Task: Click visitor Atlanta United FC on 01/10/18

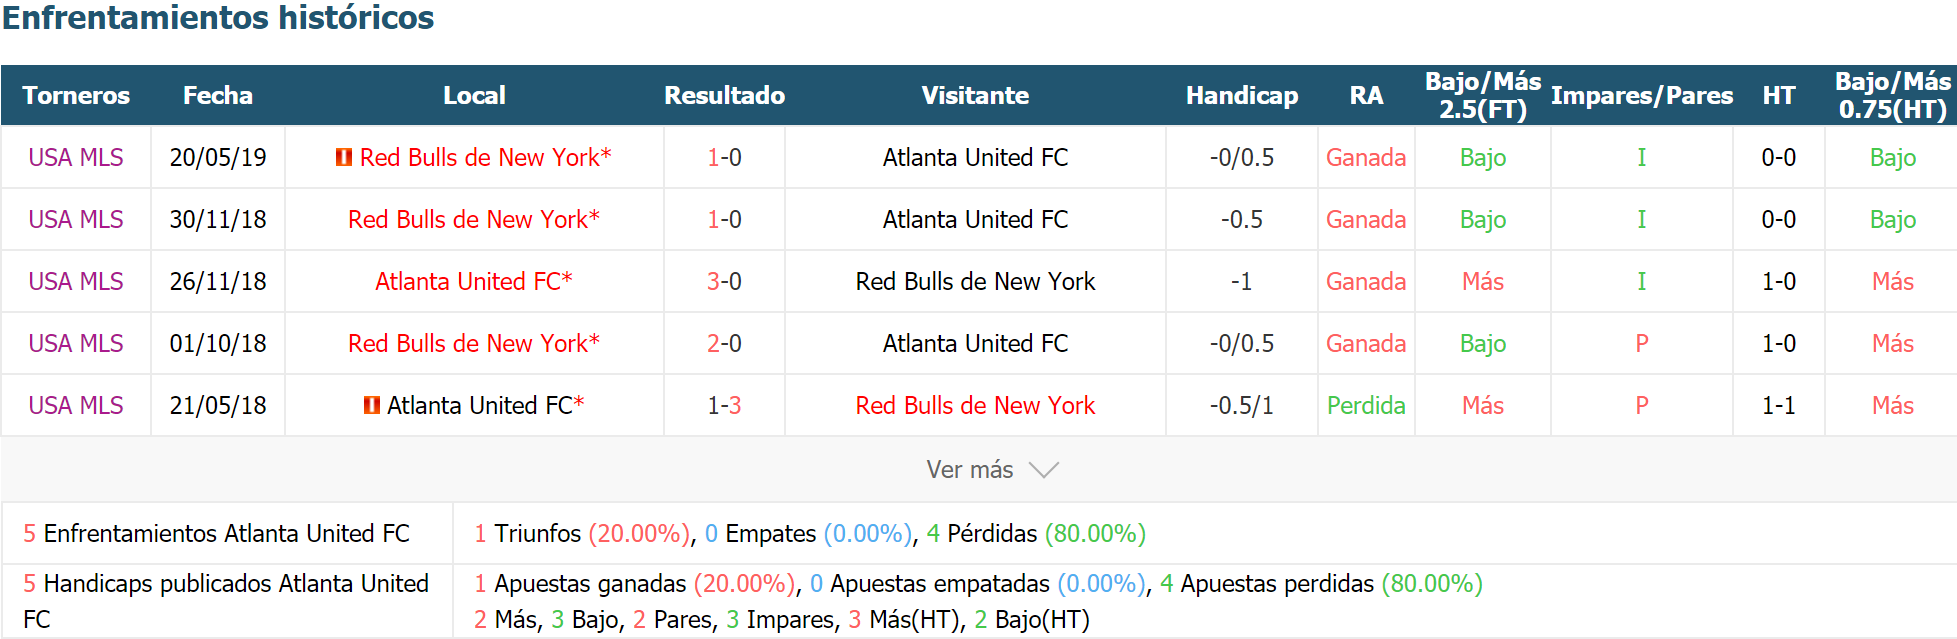Action: click(x=975, y=343)
